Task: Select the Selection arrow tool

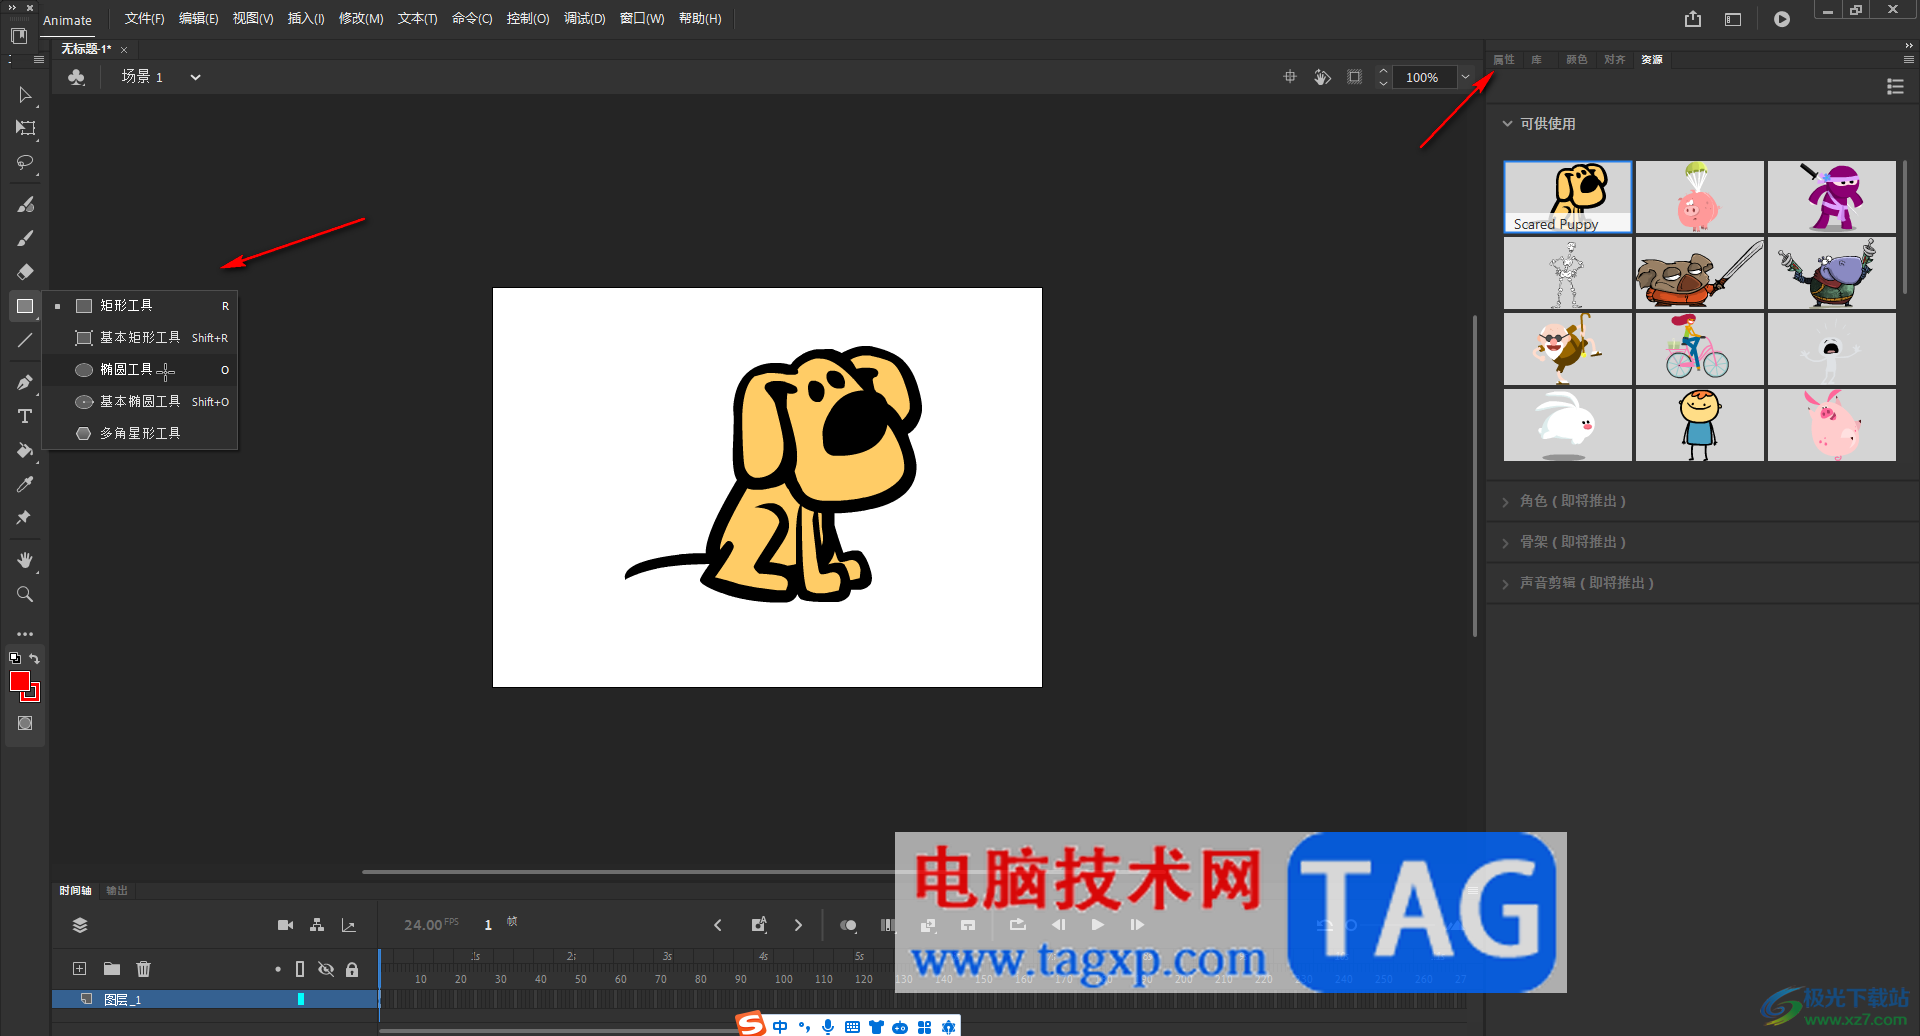Action: click(25, 95)
